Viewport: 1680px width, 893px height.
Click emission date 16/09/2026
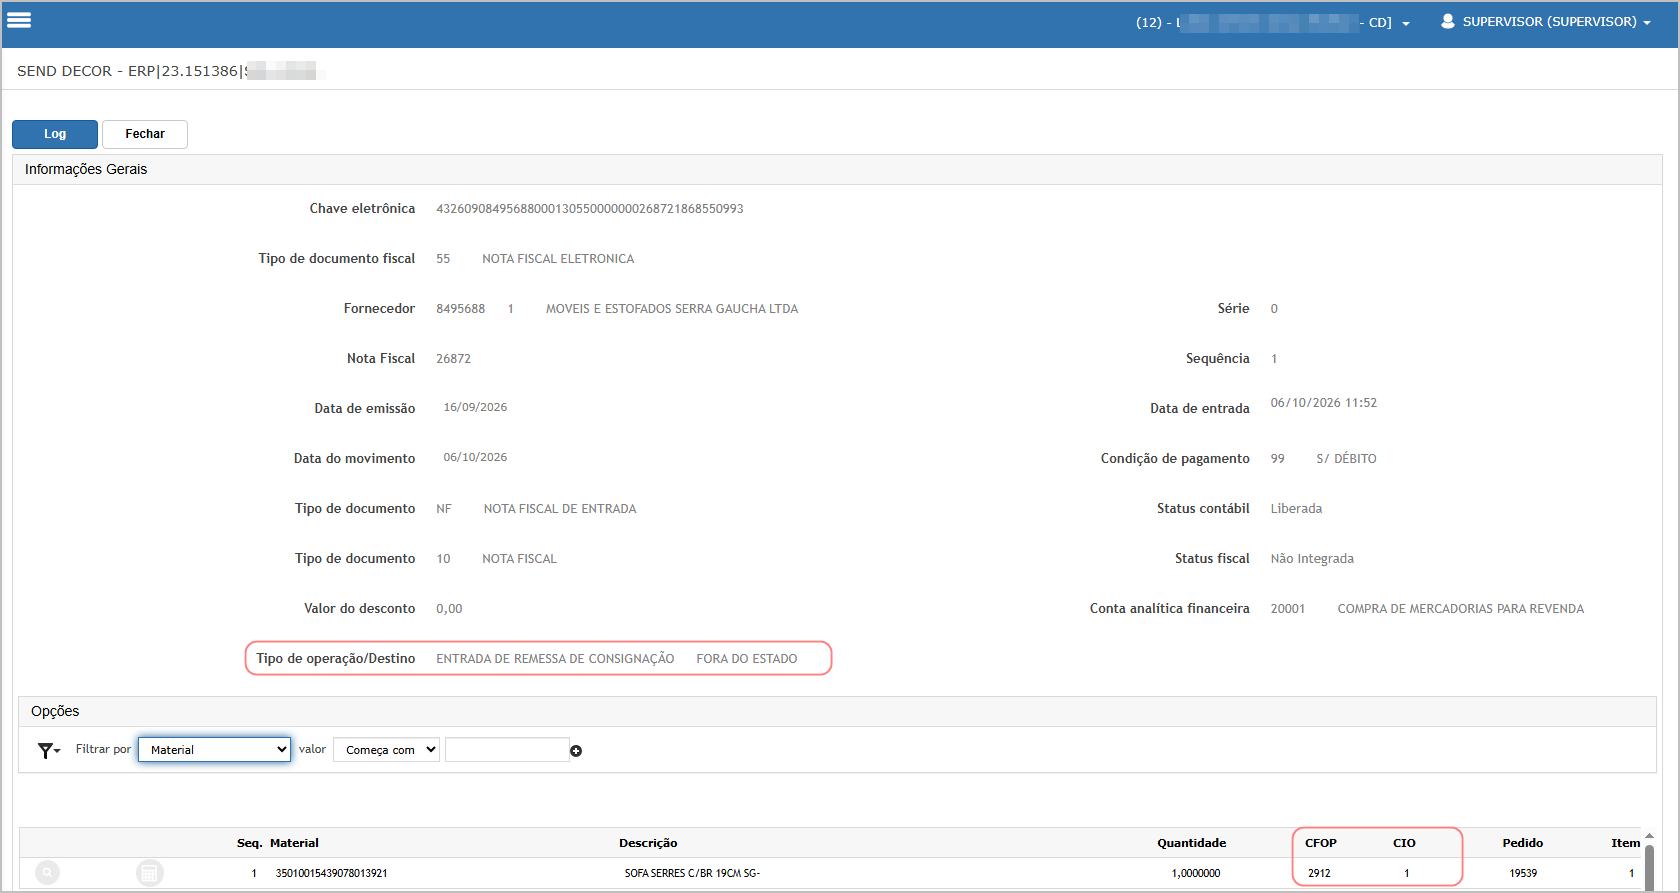[x=475, y=407]
